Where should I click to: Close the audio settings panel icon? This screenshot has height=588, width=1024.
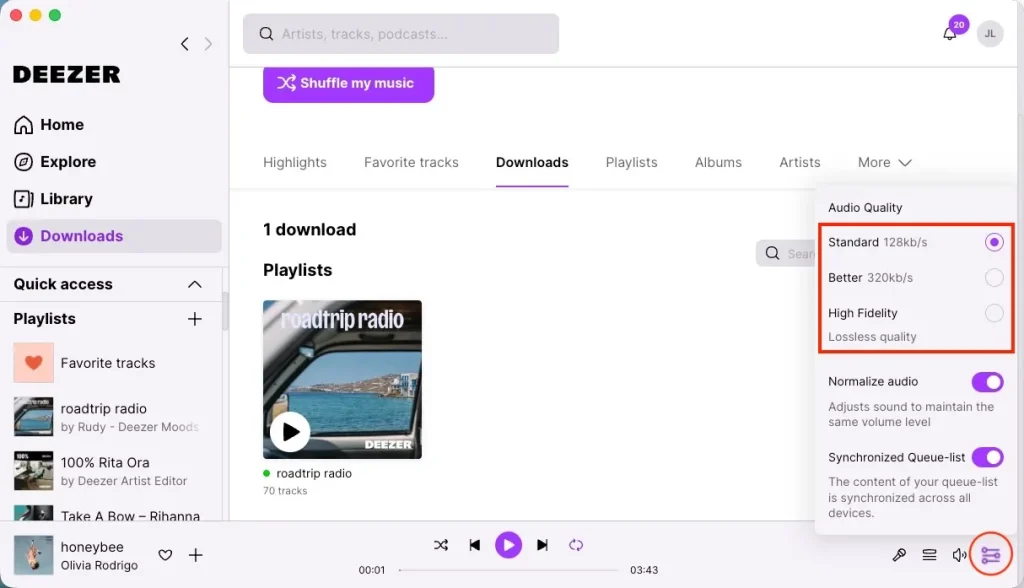coord(991,555)
